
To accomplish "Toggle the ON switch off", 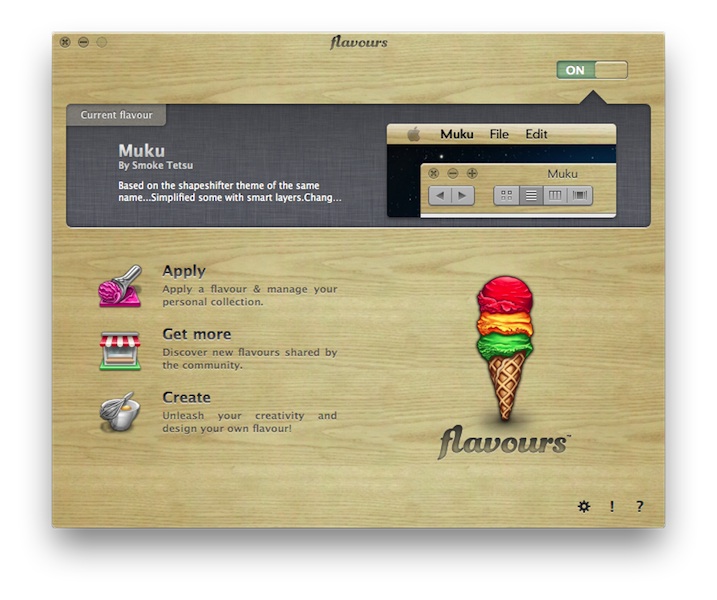I will coord(592,70).
